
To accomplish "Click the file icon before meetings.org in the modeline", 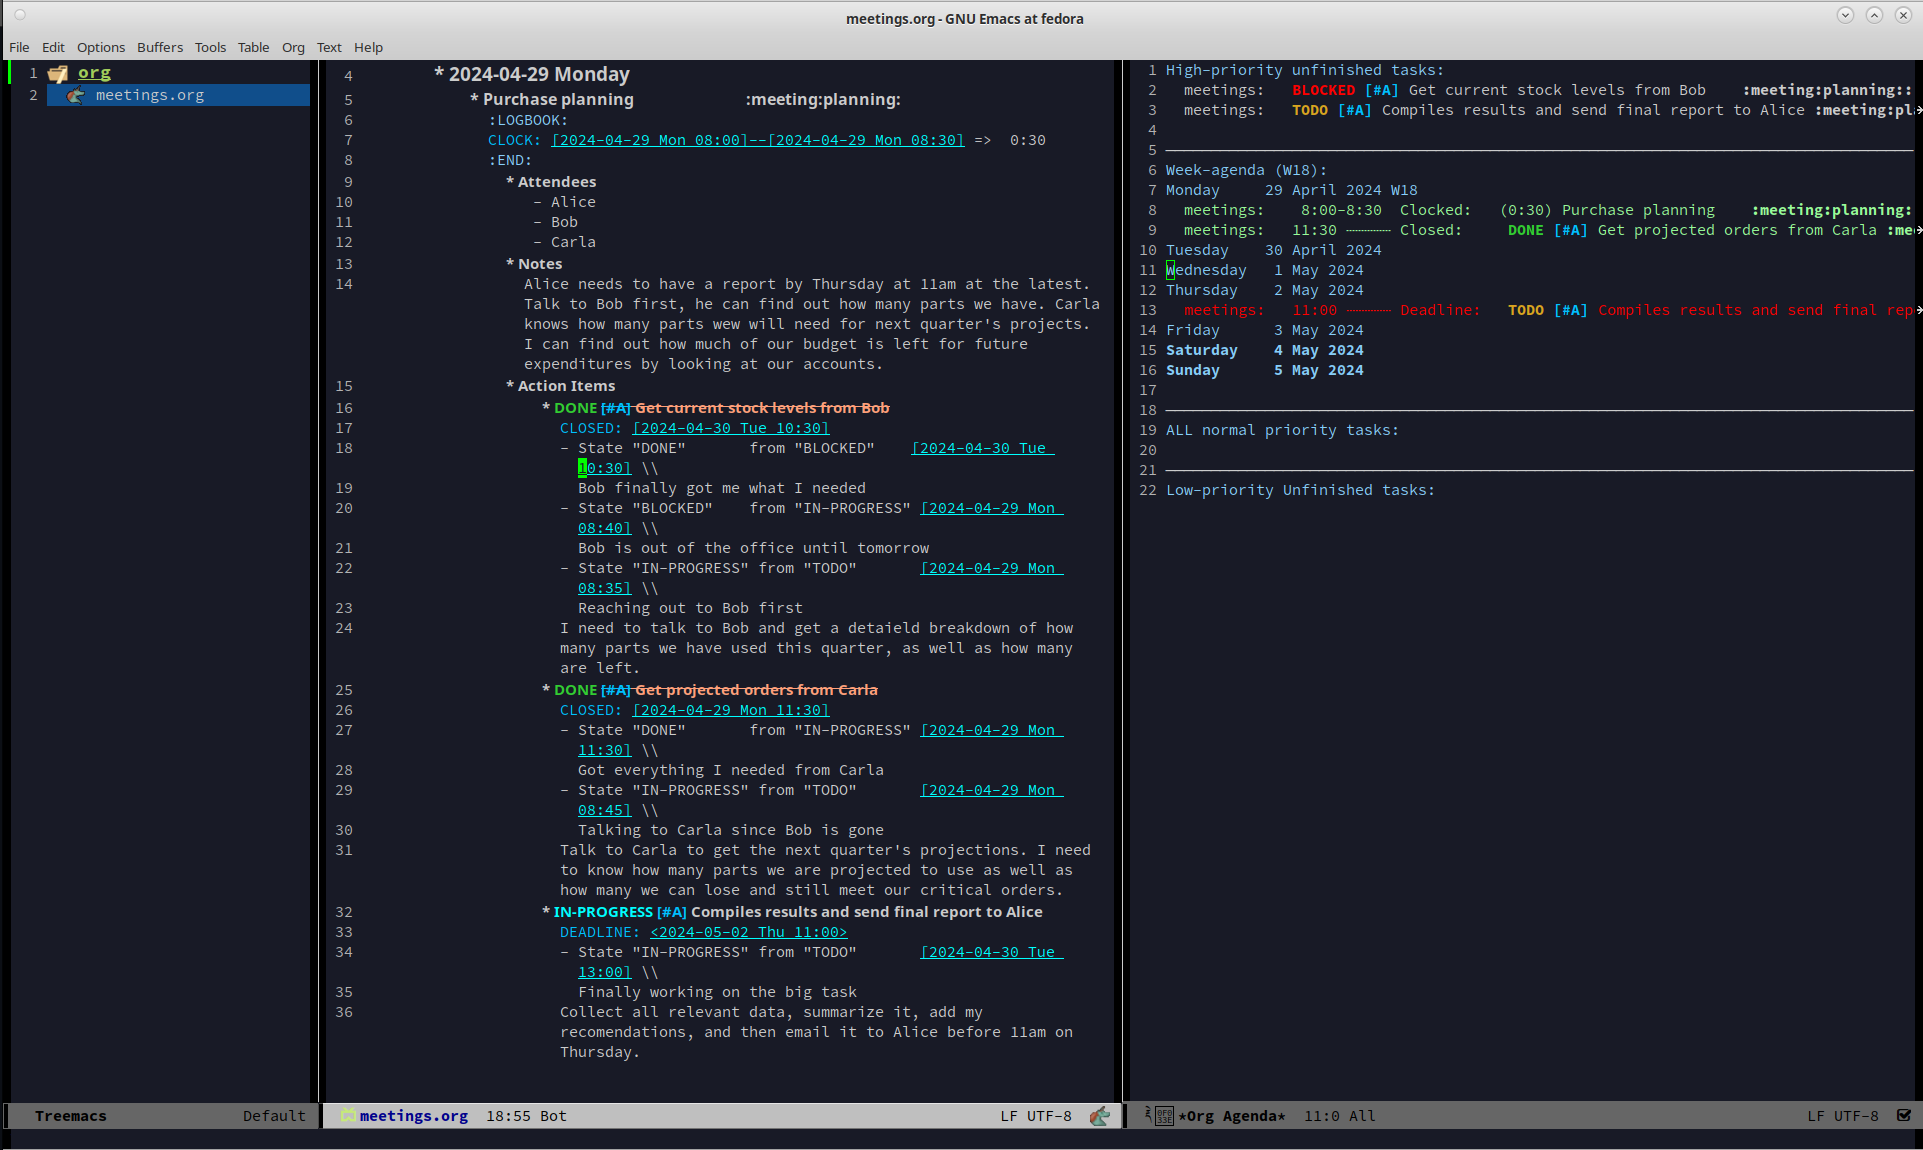I will click(347, 1116).
